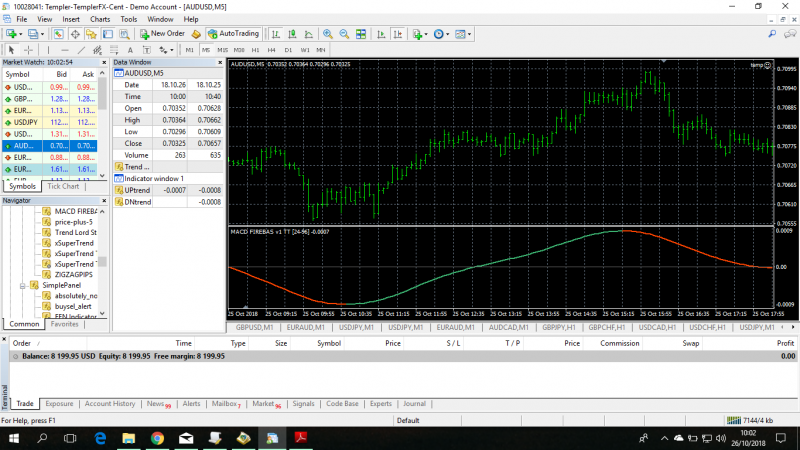Switch to the Account History tab
The image size is (800, 450).
110,404
